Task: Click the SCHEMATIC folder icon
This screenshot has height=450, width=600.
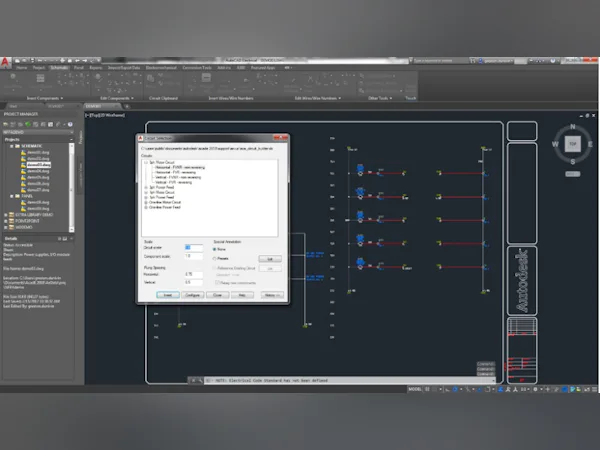Action: click(x=17, y=146)
